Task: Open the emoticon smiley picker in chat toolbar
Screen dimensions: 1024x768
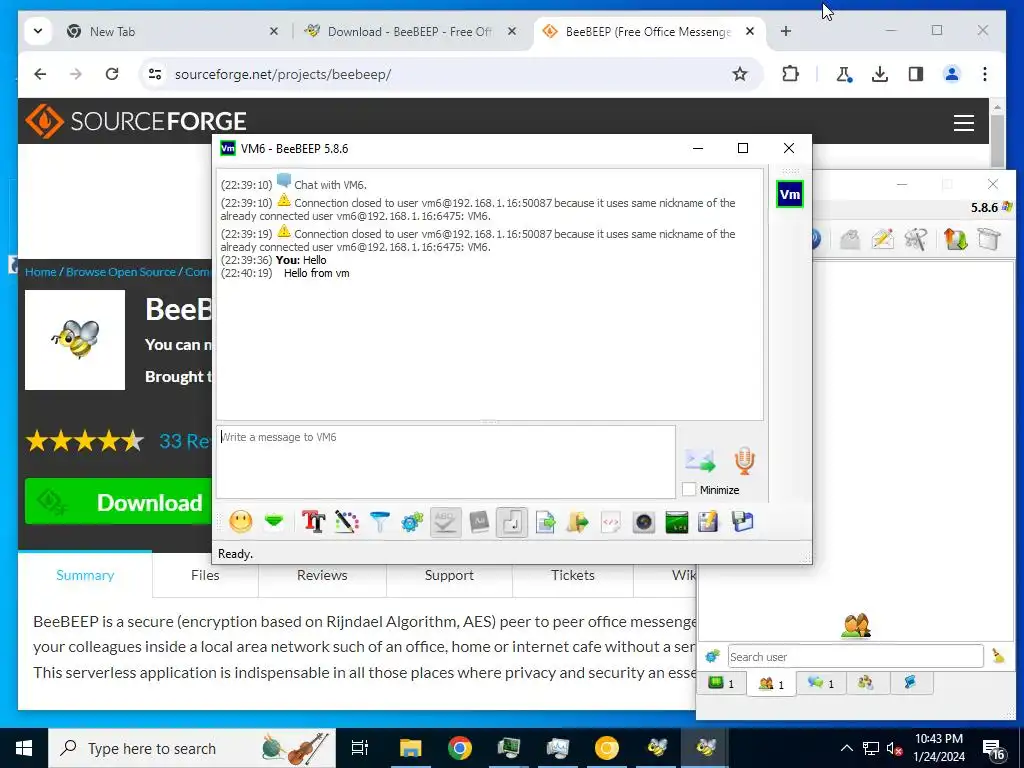Action: pyautogui.click(x=240, y=522)
